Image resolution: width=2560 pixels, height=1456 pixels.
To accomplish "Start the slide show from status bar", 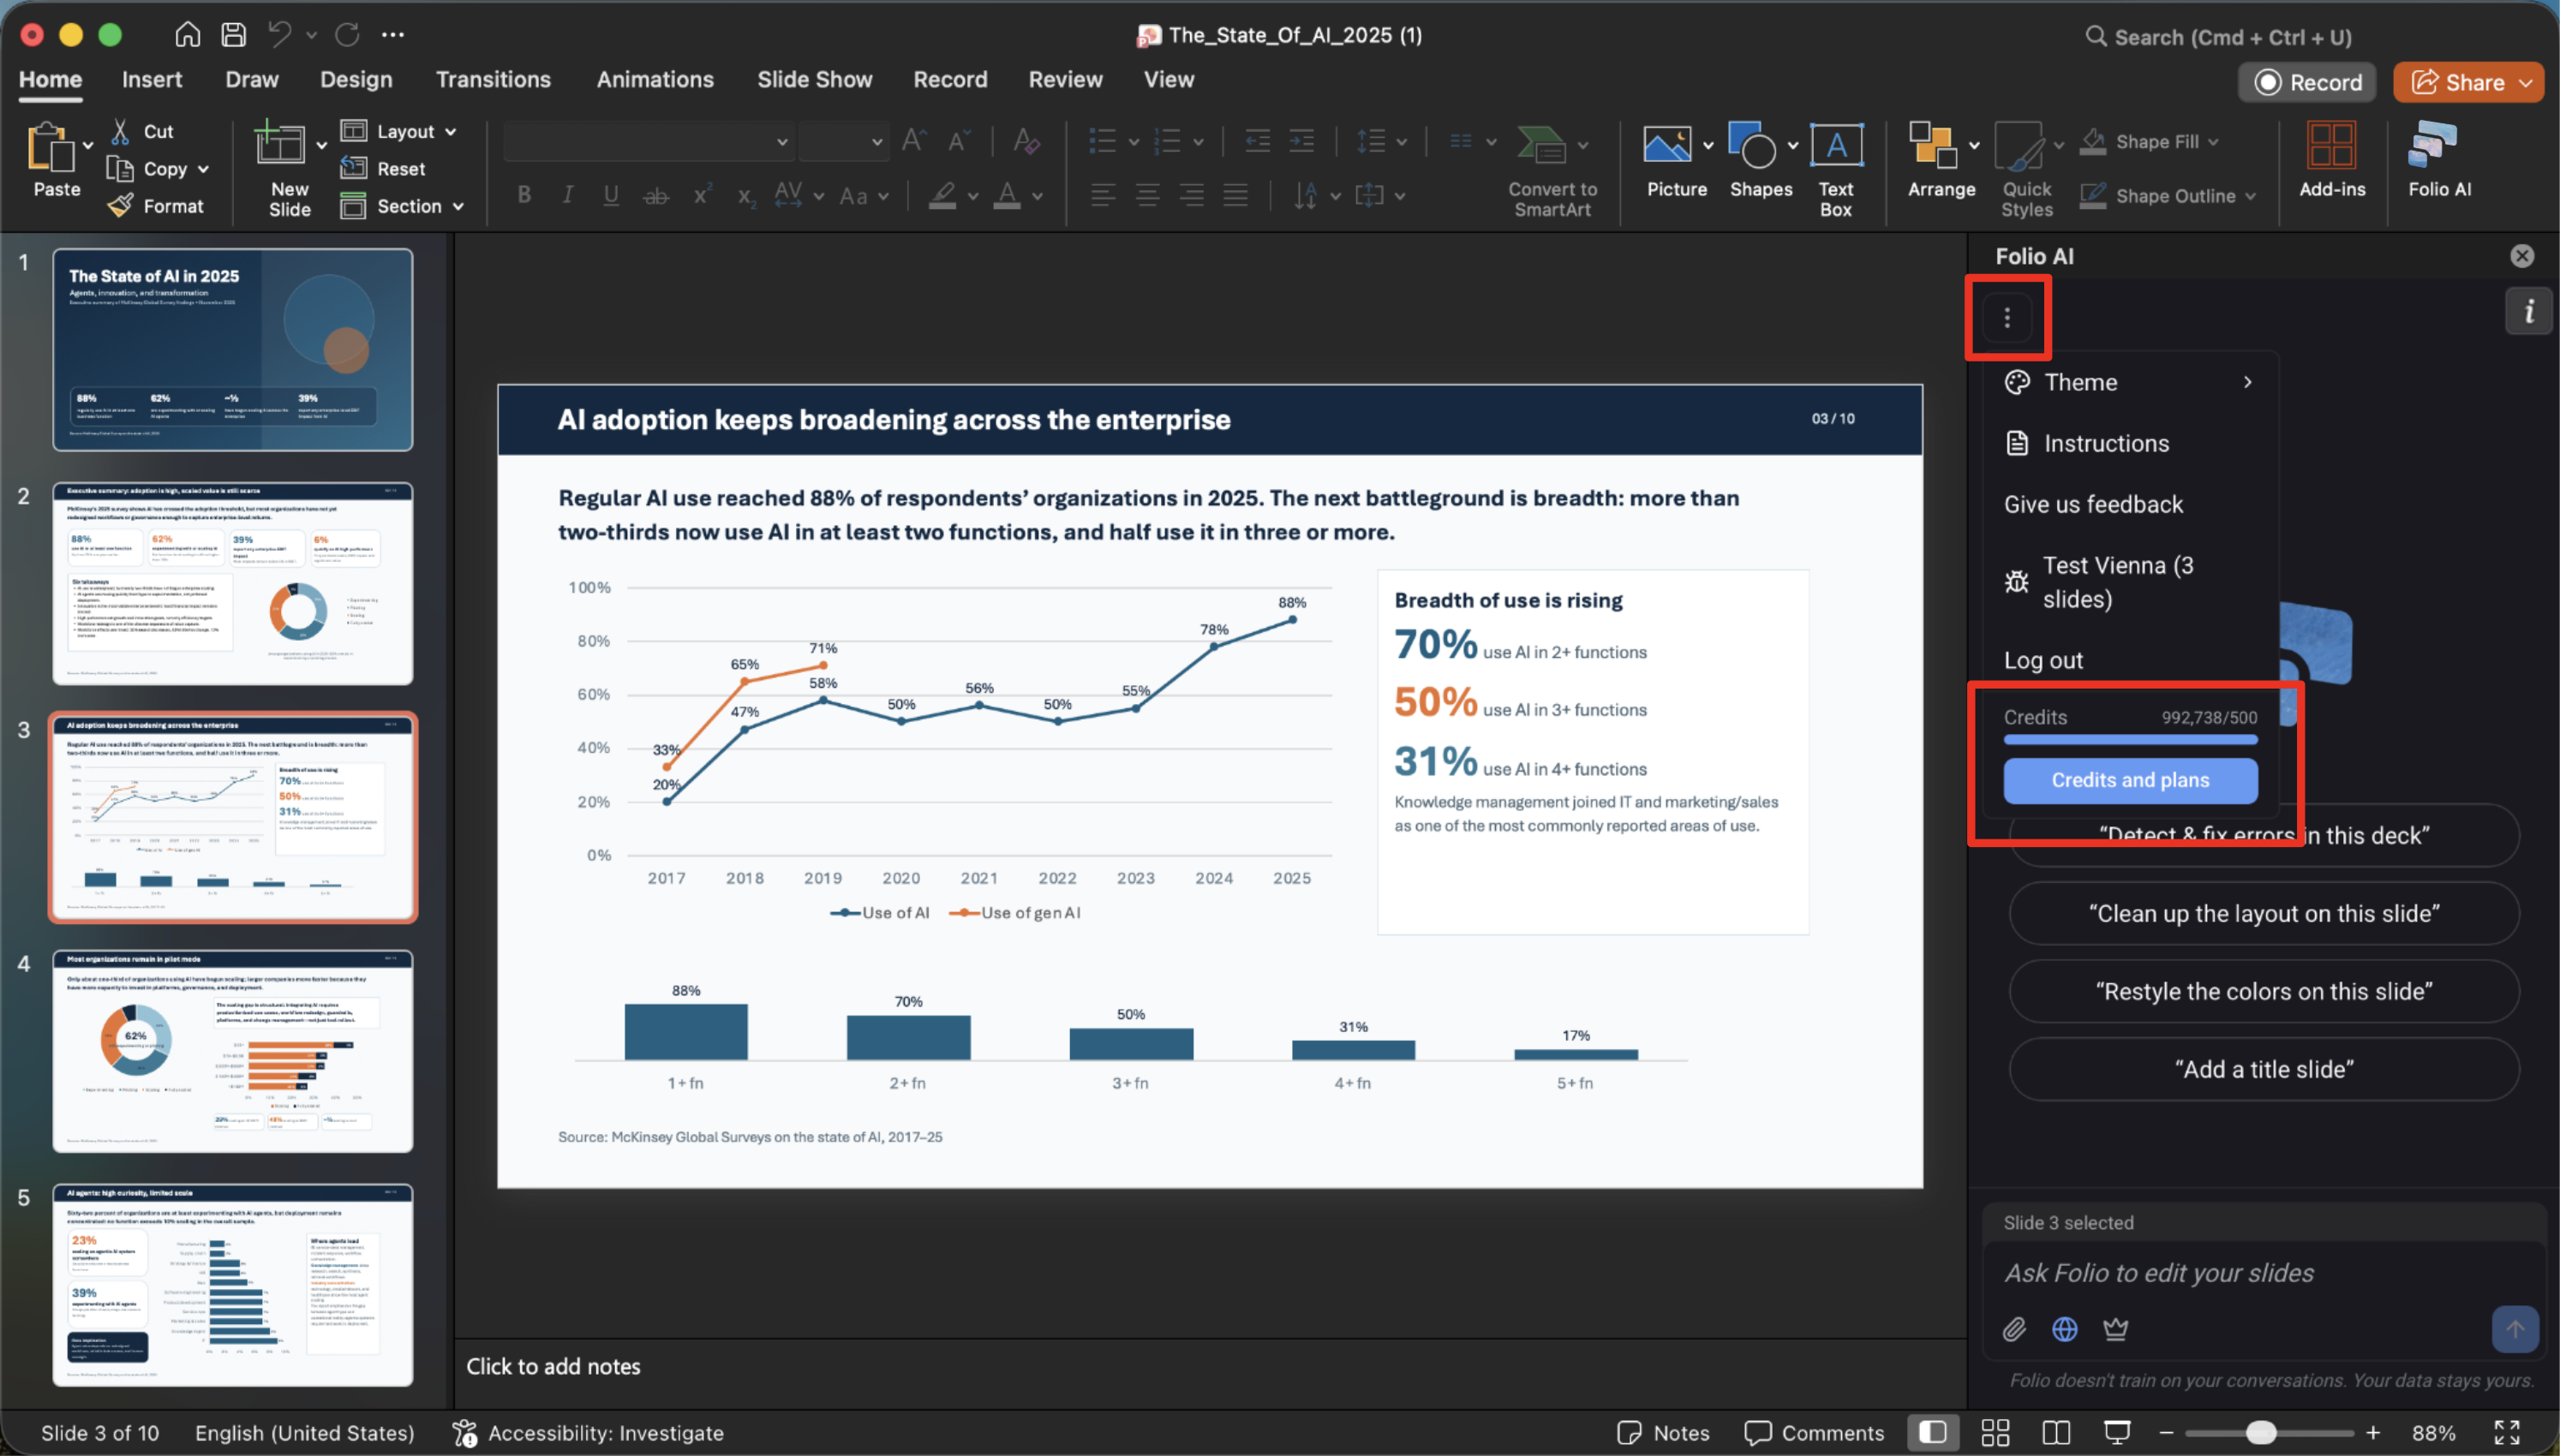I will 2117,1433.
